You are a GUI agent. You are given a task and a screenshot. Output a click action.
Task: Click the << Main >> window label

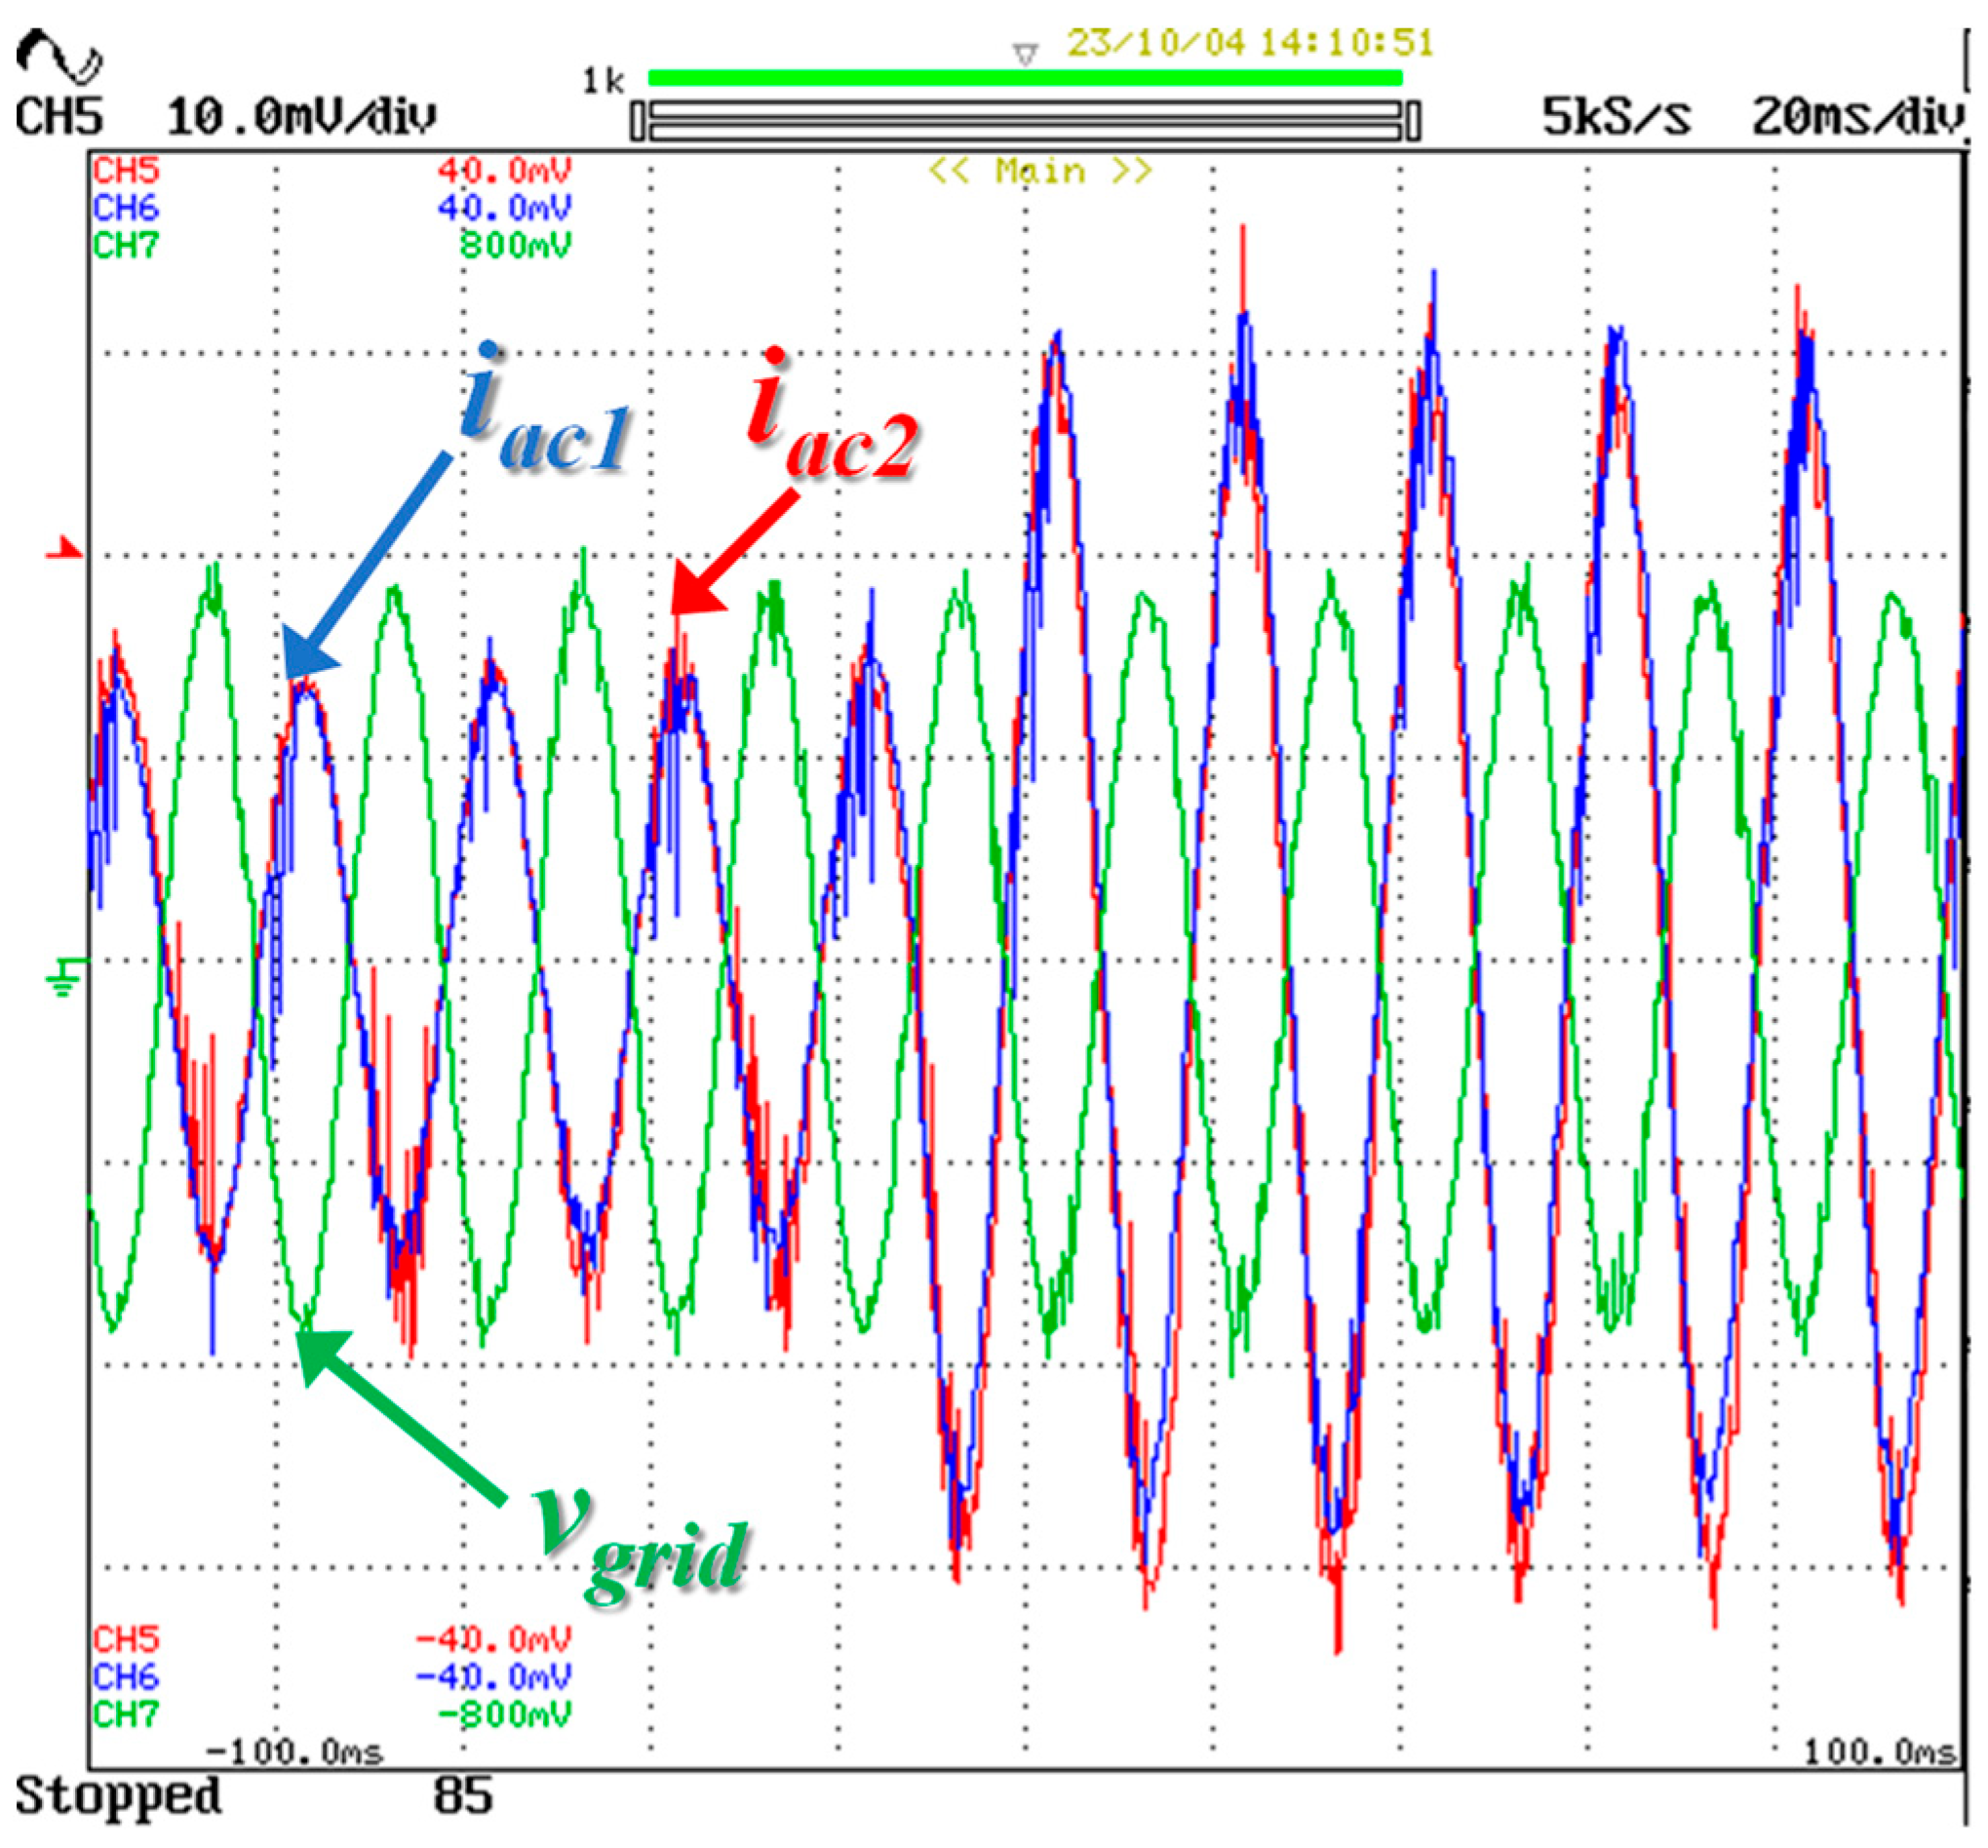pos(1040,171)
